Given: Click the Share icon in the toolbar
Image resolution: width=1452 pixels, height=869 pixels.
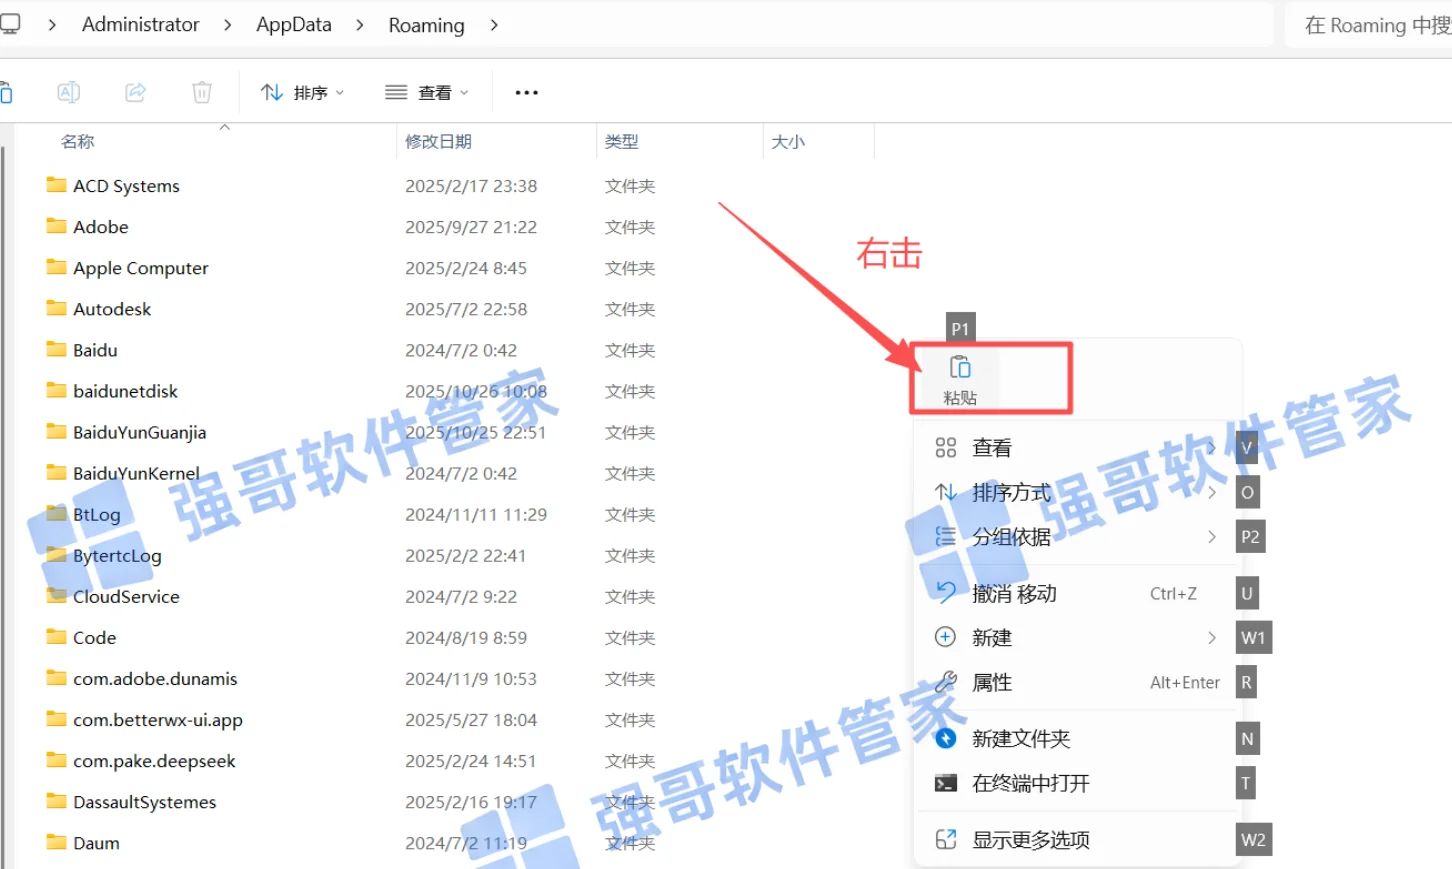Looking at the screenshot, I should click(x=135, y=93).
